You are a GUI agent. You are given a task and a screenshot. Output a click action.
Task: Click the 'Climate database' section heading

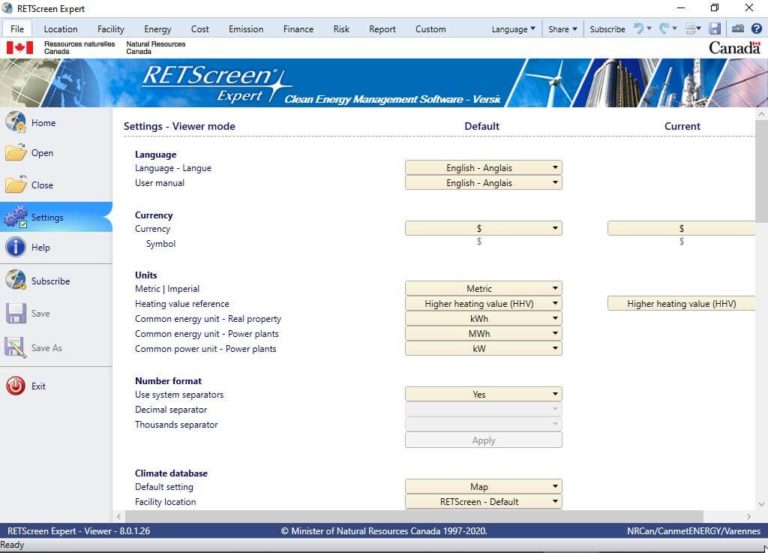click(x=171, y=473)
